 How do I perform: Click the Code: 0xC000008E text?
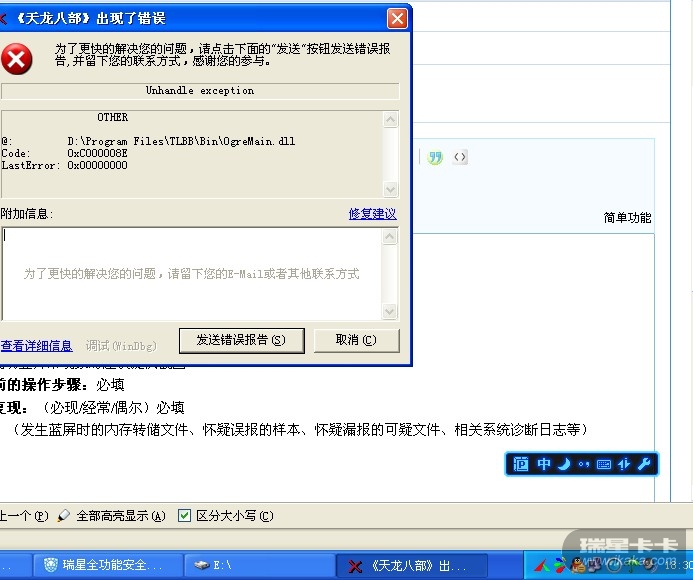(65, 153)
